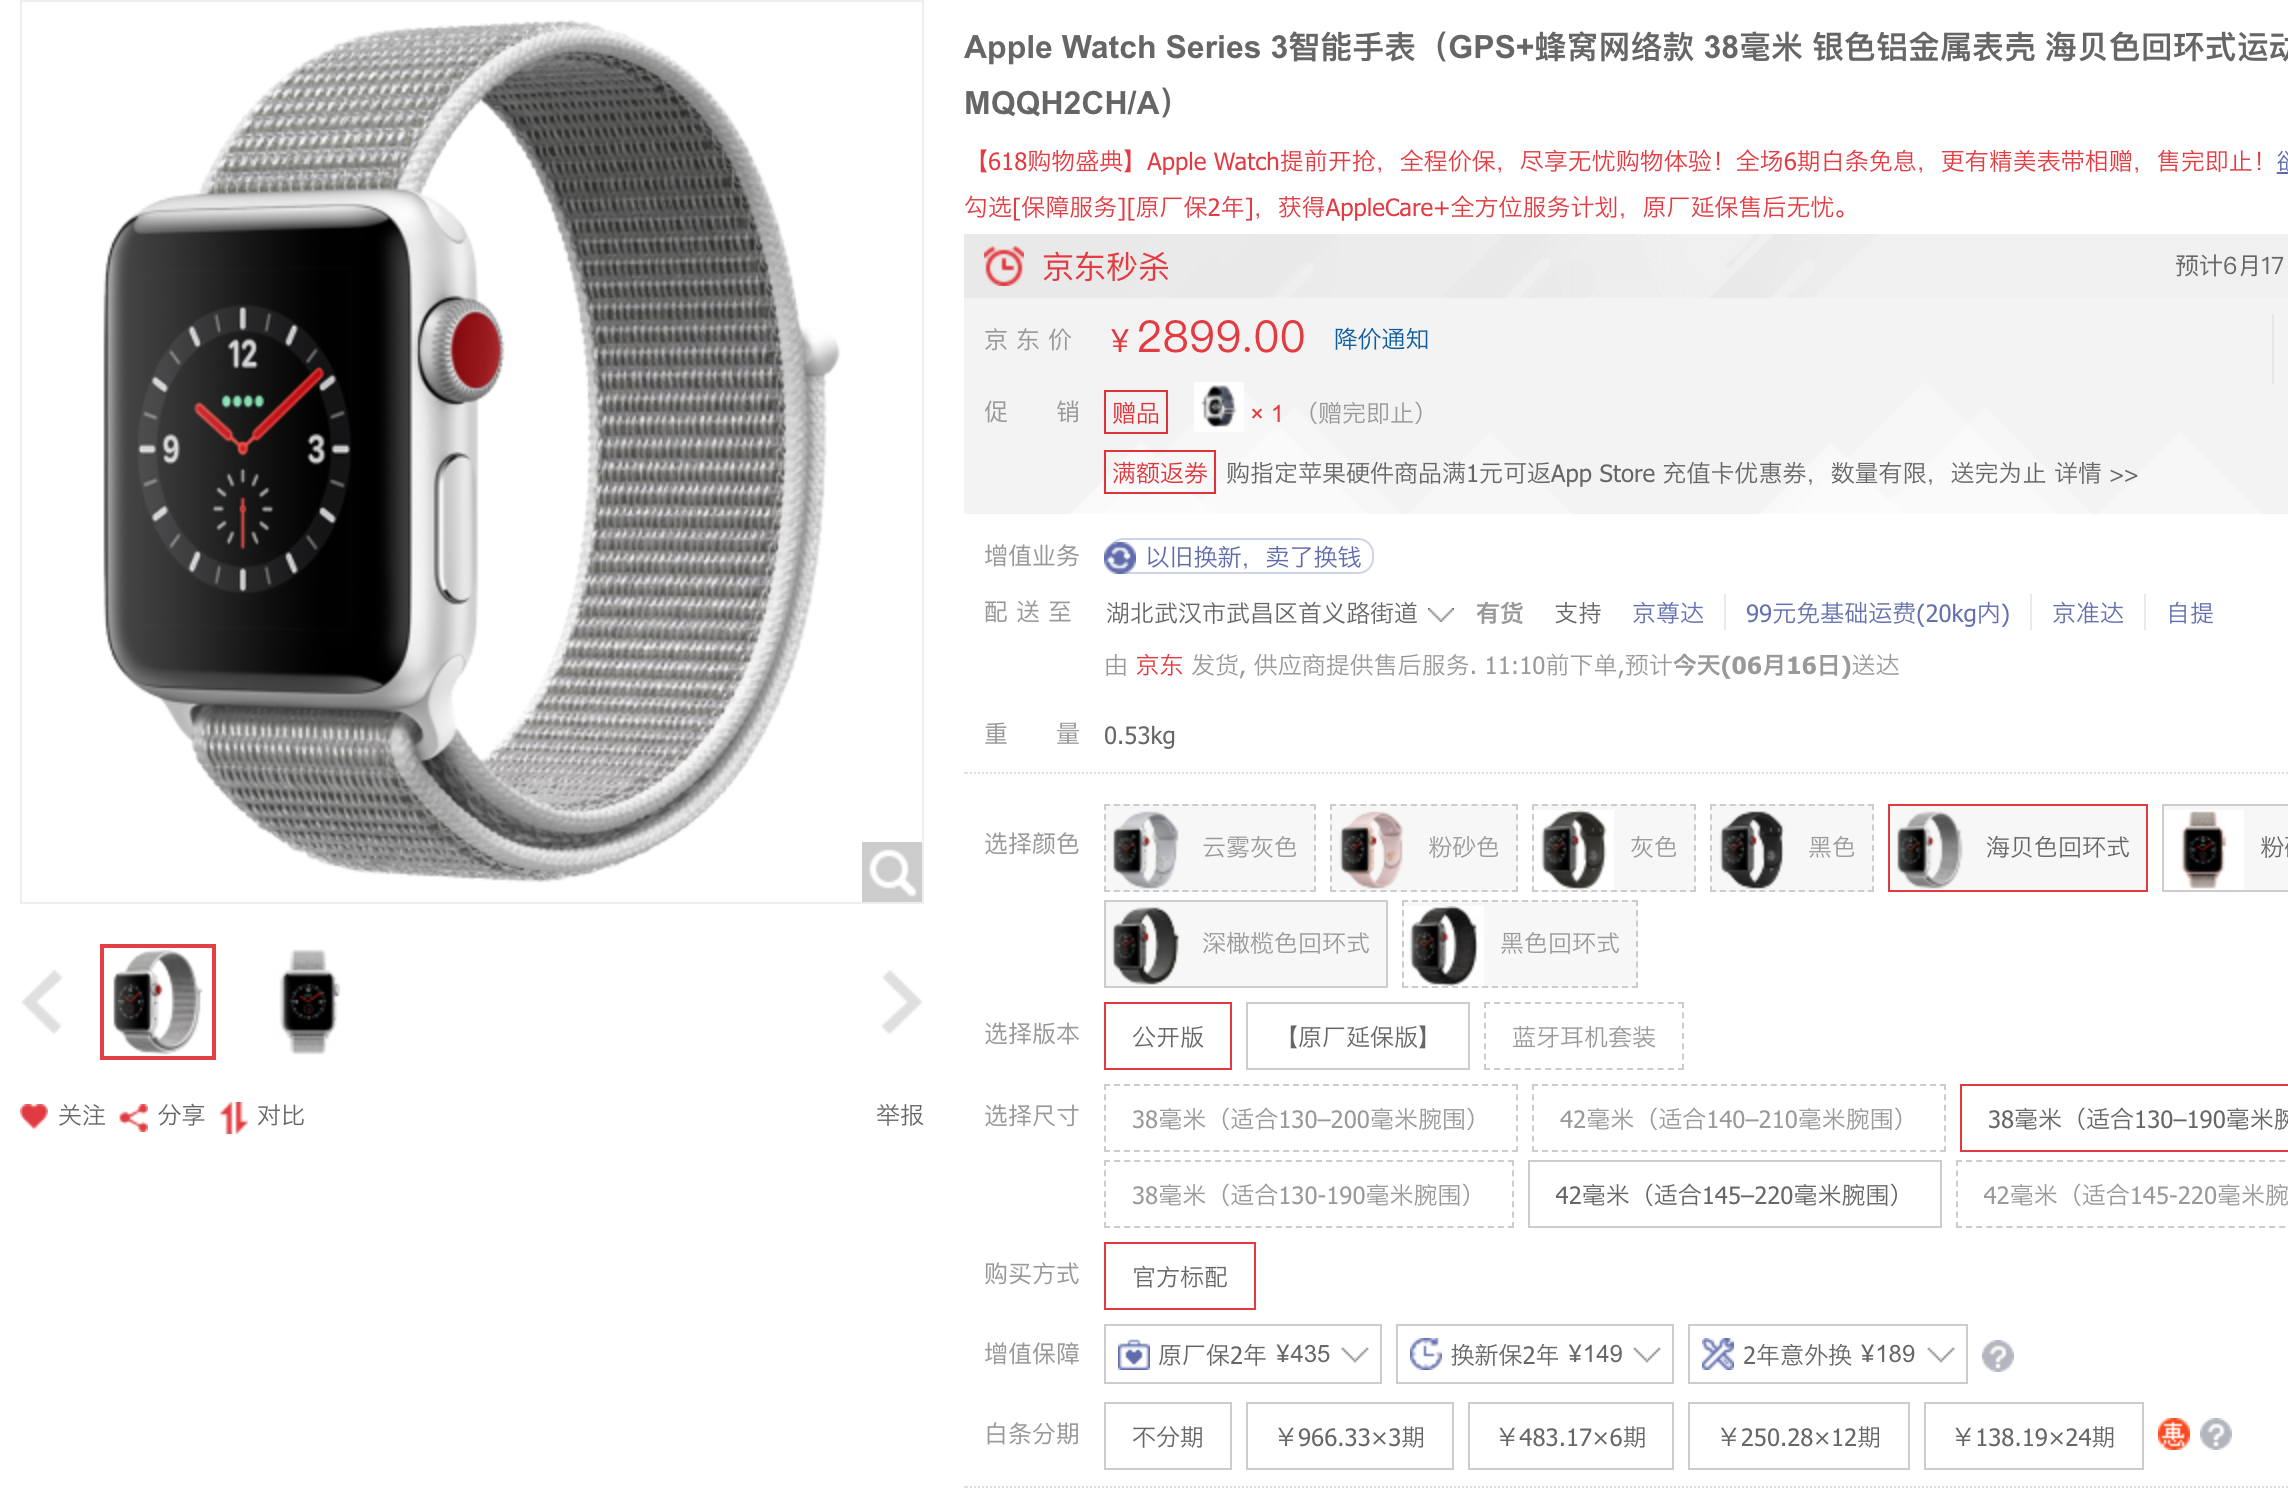Open the 换新保2年 ¥149 dropdown

pyautogui.click(x=1534, y=1354)
